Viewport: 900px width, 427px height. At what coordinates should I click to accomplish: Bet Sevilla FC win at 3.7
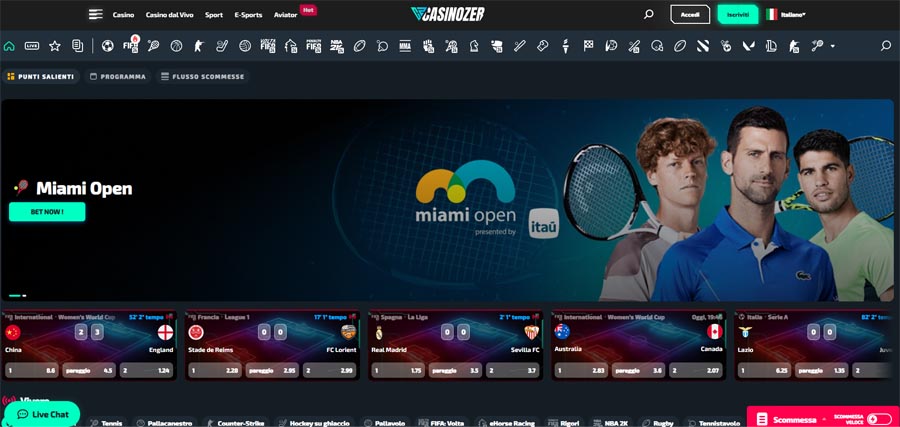point(513,371)
